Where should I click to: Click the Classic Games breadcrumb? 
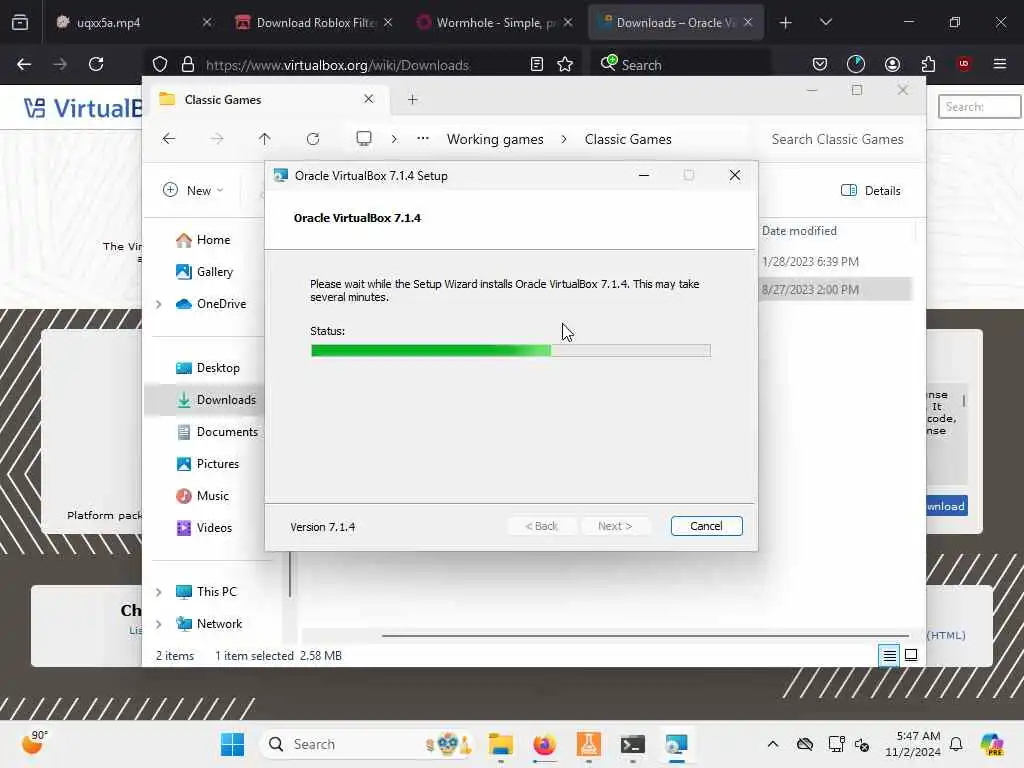click(x=628, y=139)
